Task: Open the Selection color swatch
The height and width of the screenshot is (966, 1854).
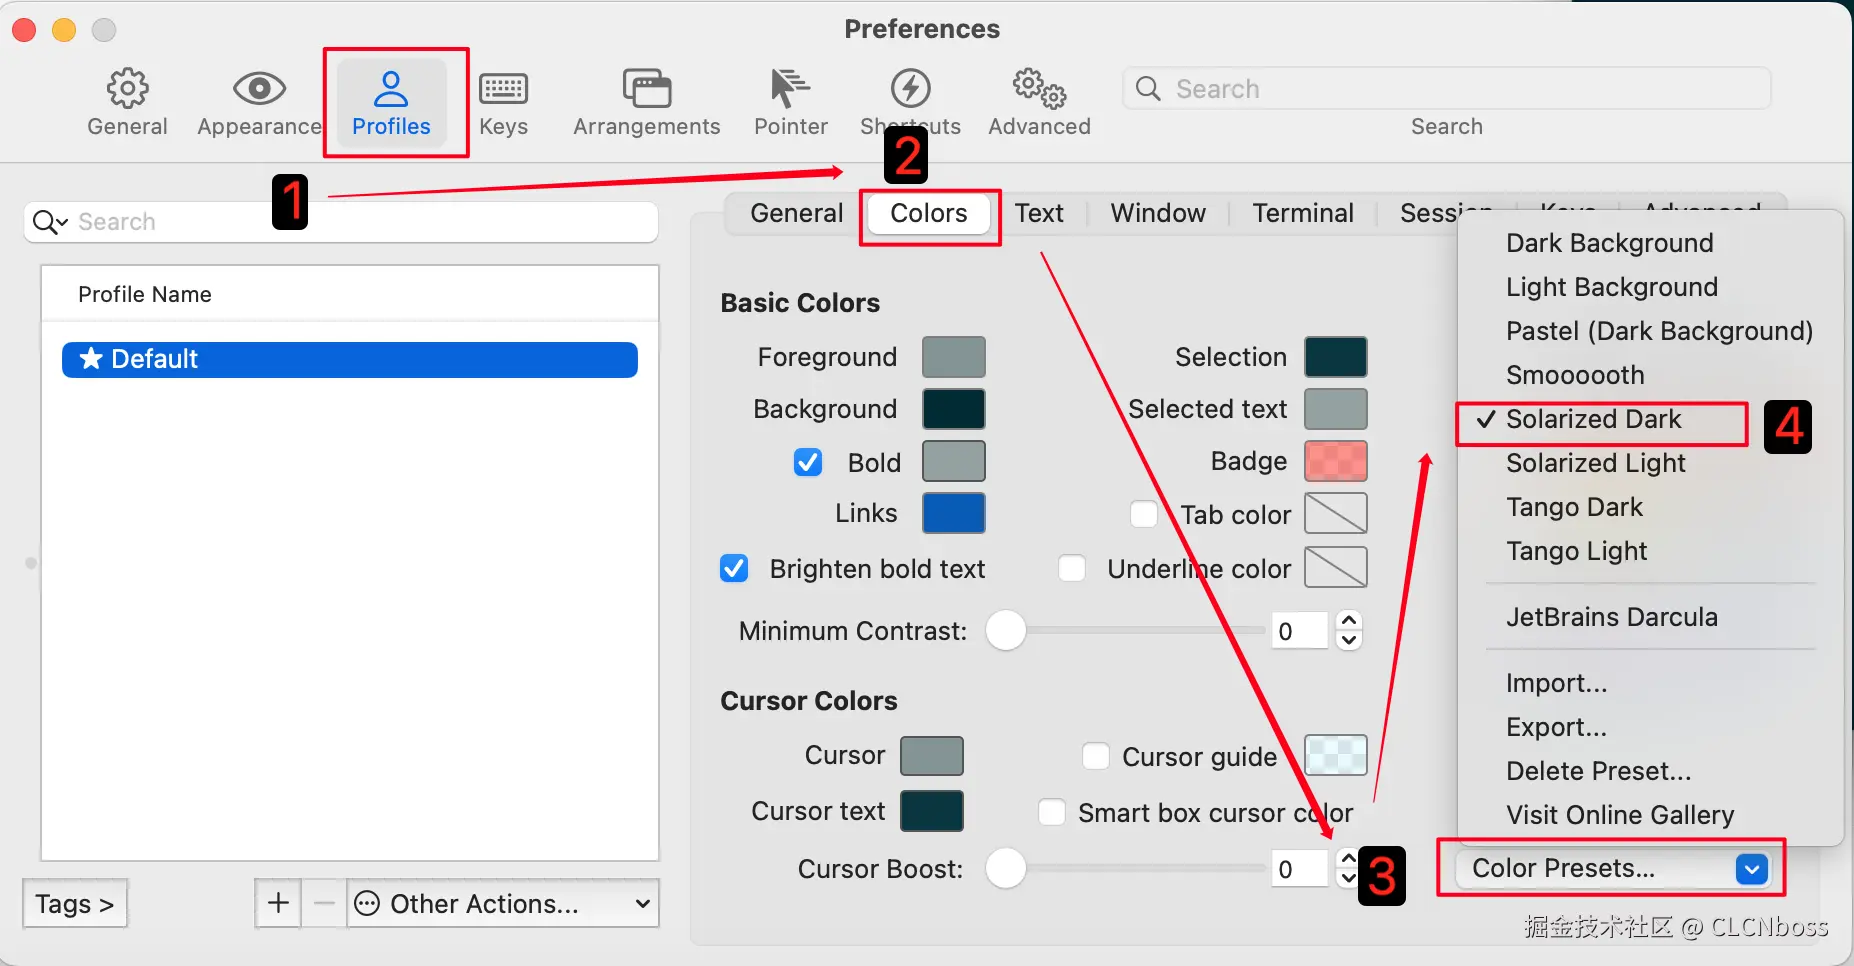Action: click(x=1336, y=357)
